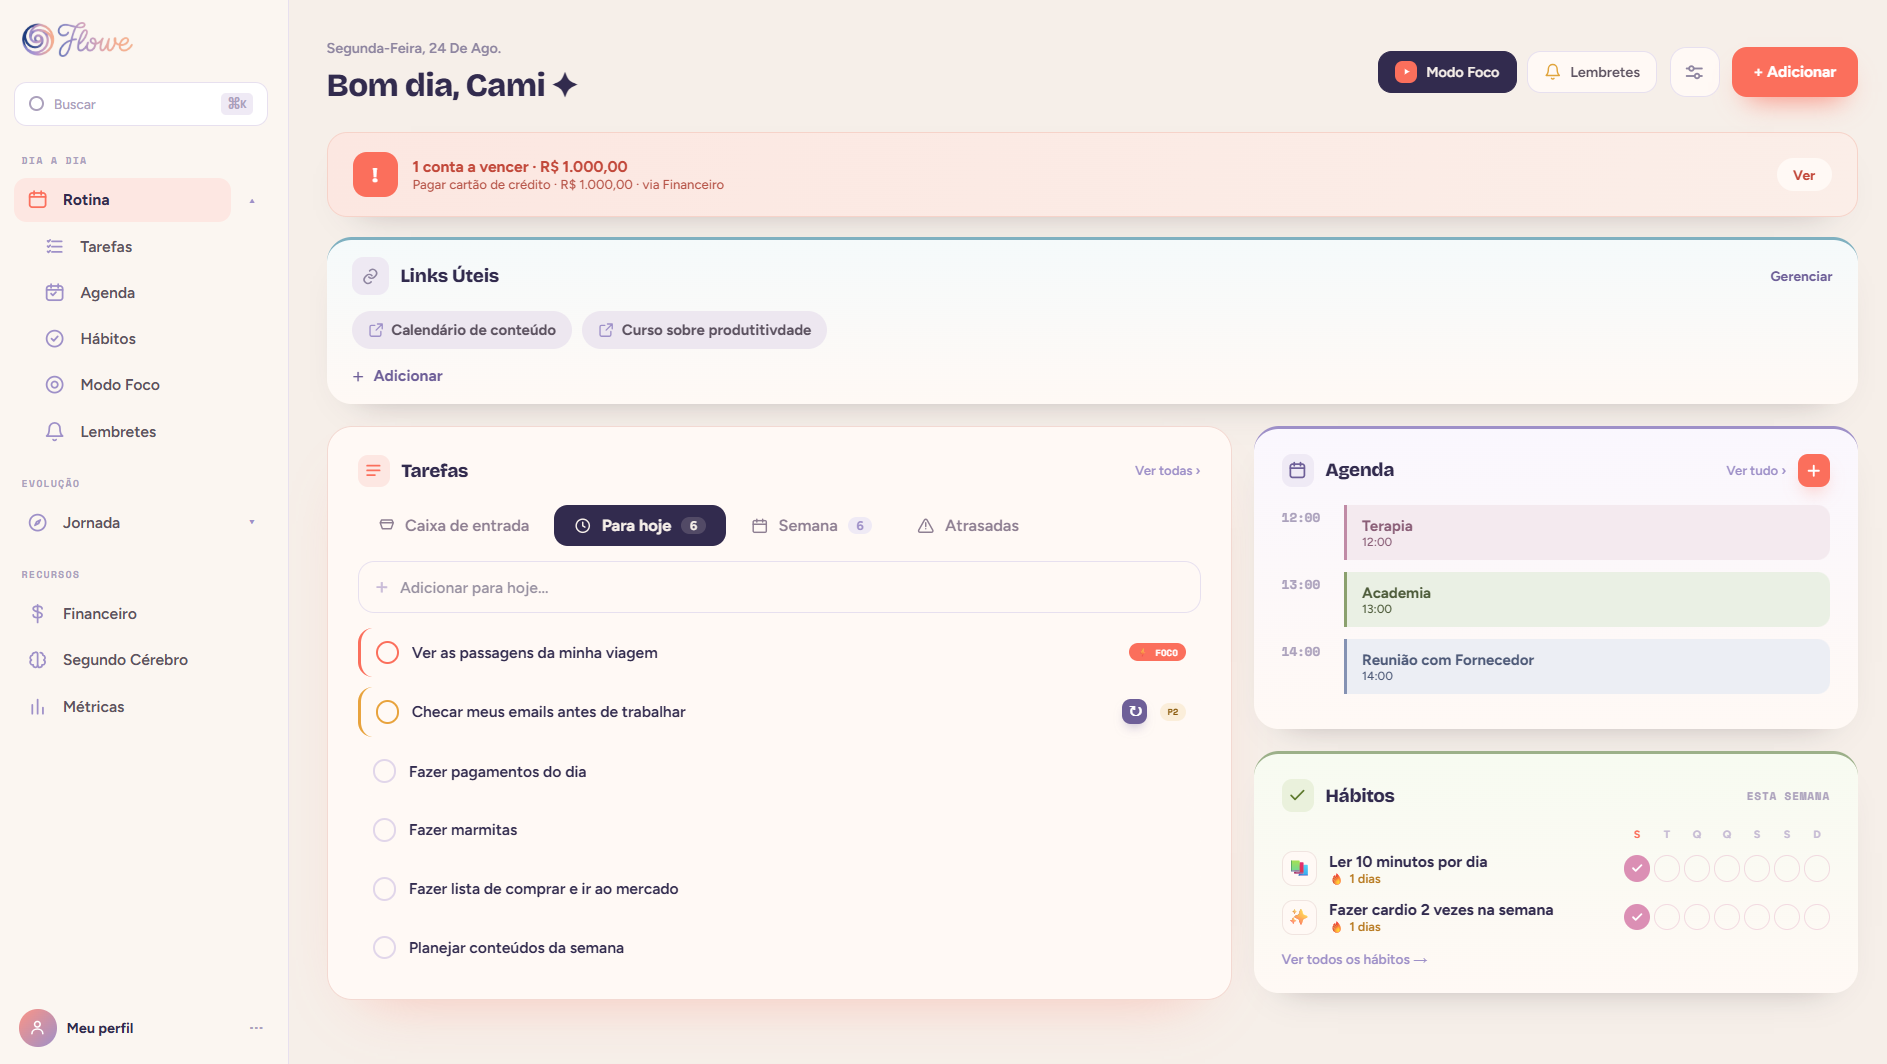Focus the Buscar search field
The image size is (1887, 1064).
tap(141, 104)
